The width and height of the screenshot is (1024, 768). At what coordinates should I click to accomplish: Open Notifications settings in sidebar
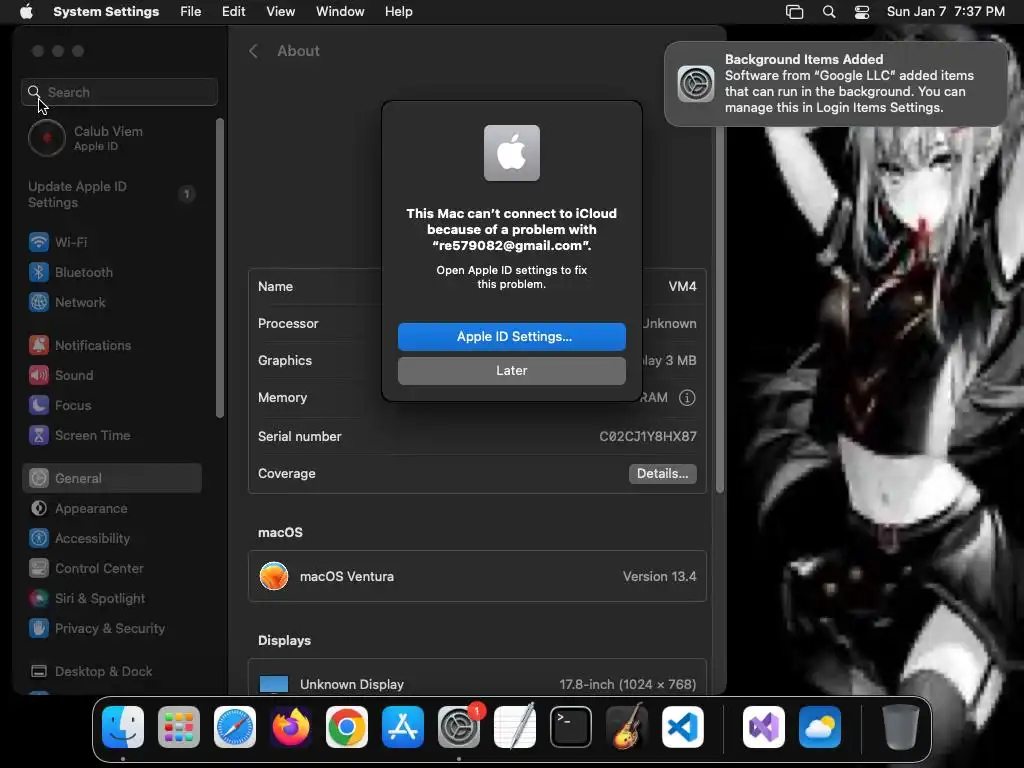point(112,345)
